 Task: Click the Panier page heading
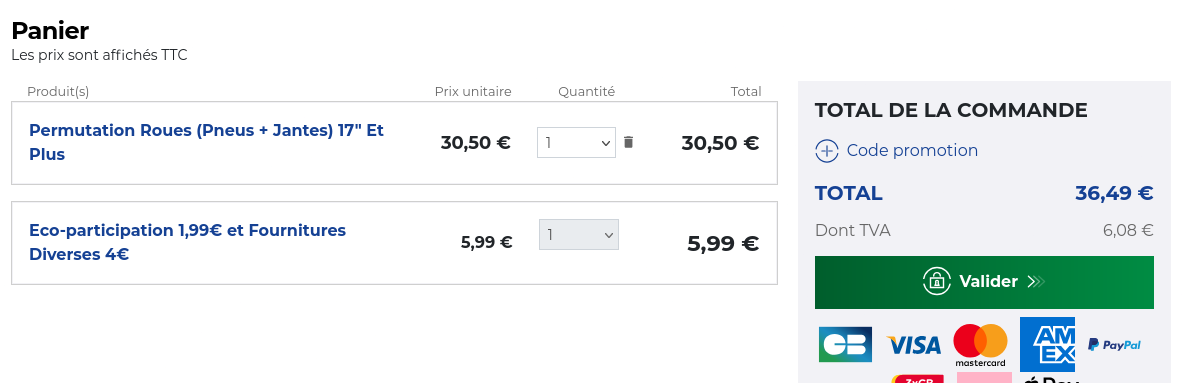click(x=50, y=30)
